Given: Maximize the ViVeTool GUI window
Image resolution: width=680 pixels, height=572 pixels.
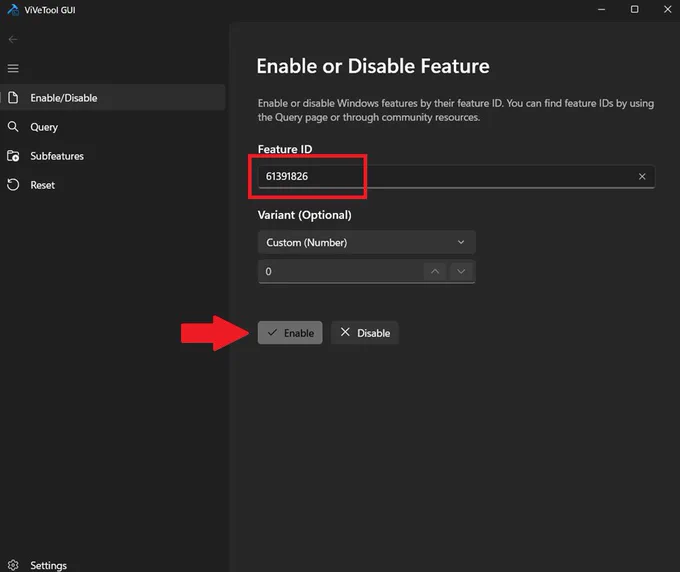Looking at the screenshot, I should pos(634,10).
